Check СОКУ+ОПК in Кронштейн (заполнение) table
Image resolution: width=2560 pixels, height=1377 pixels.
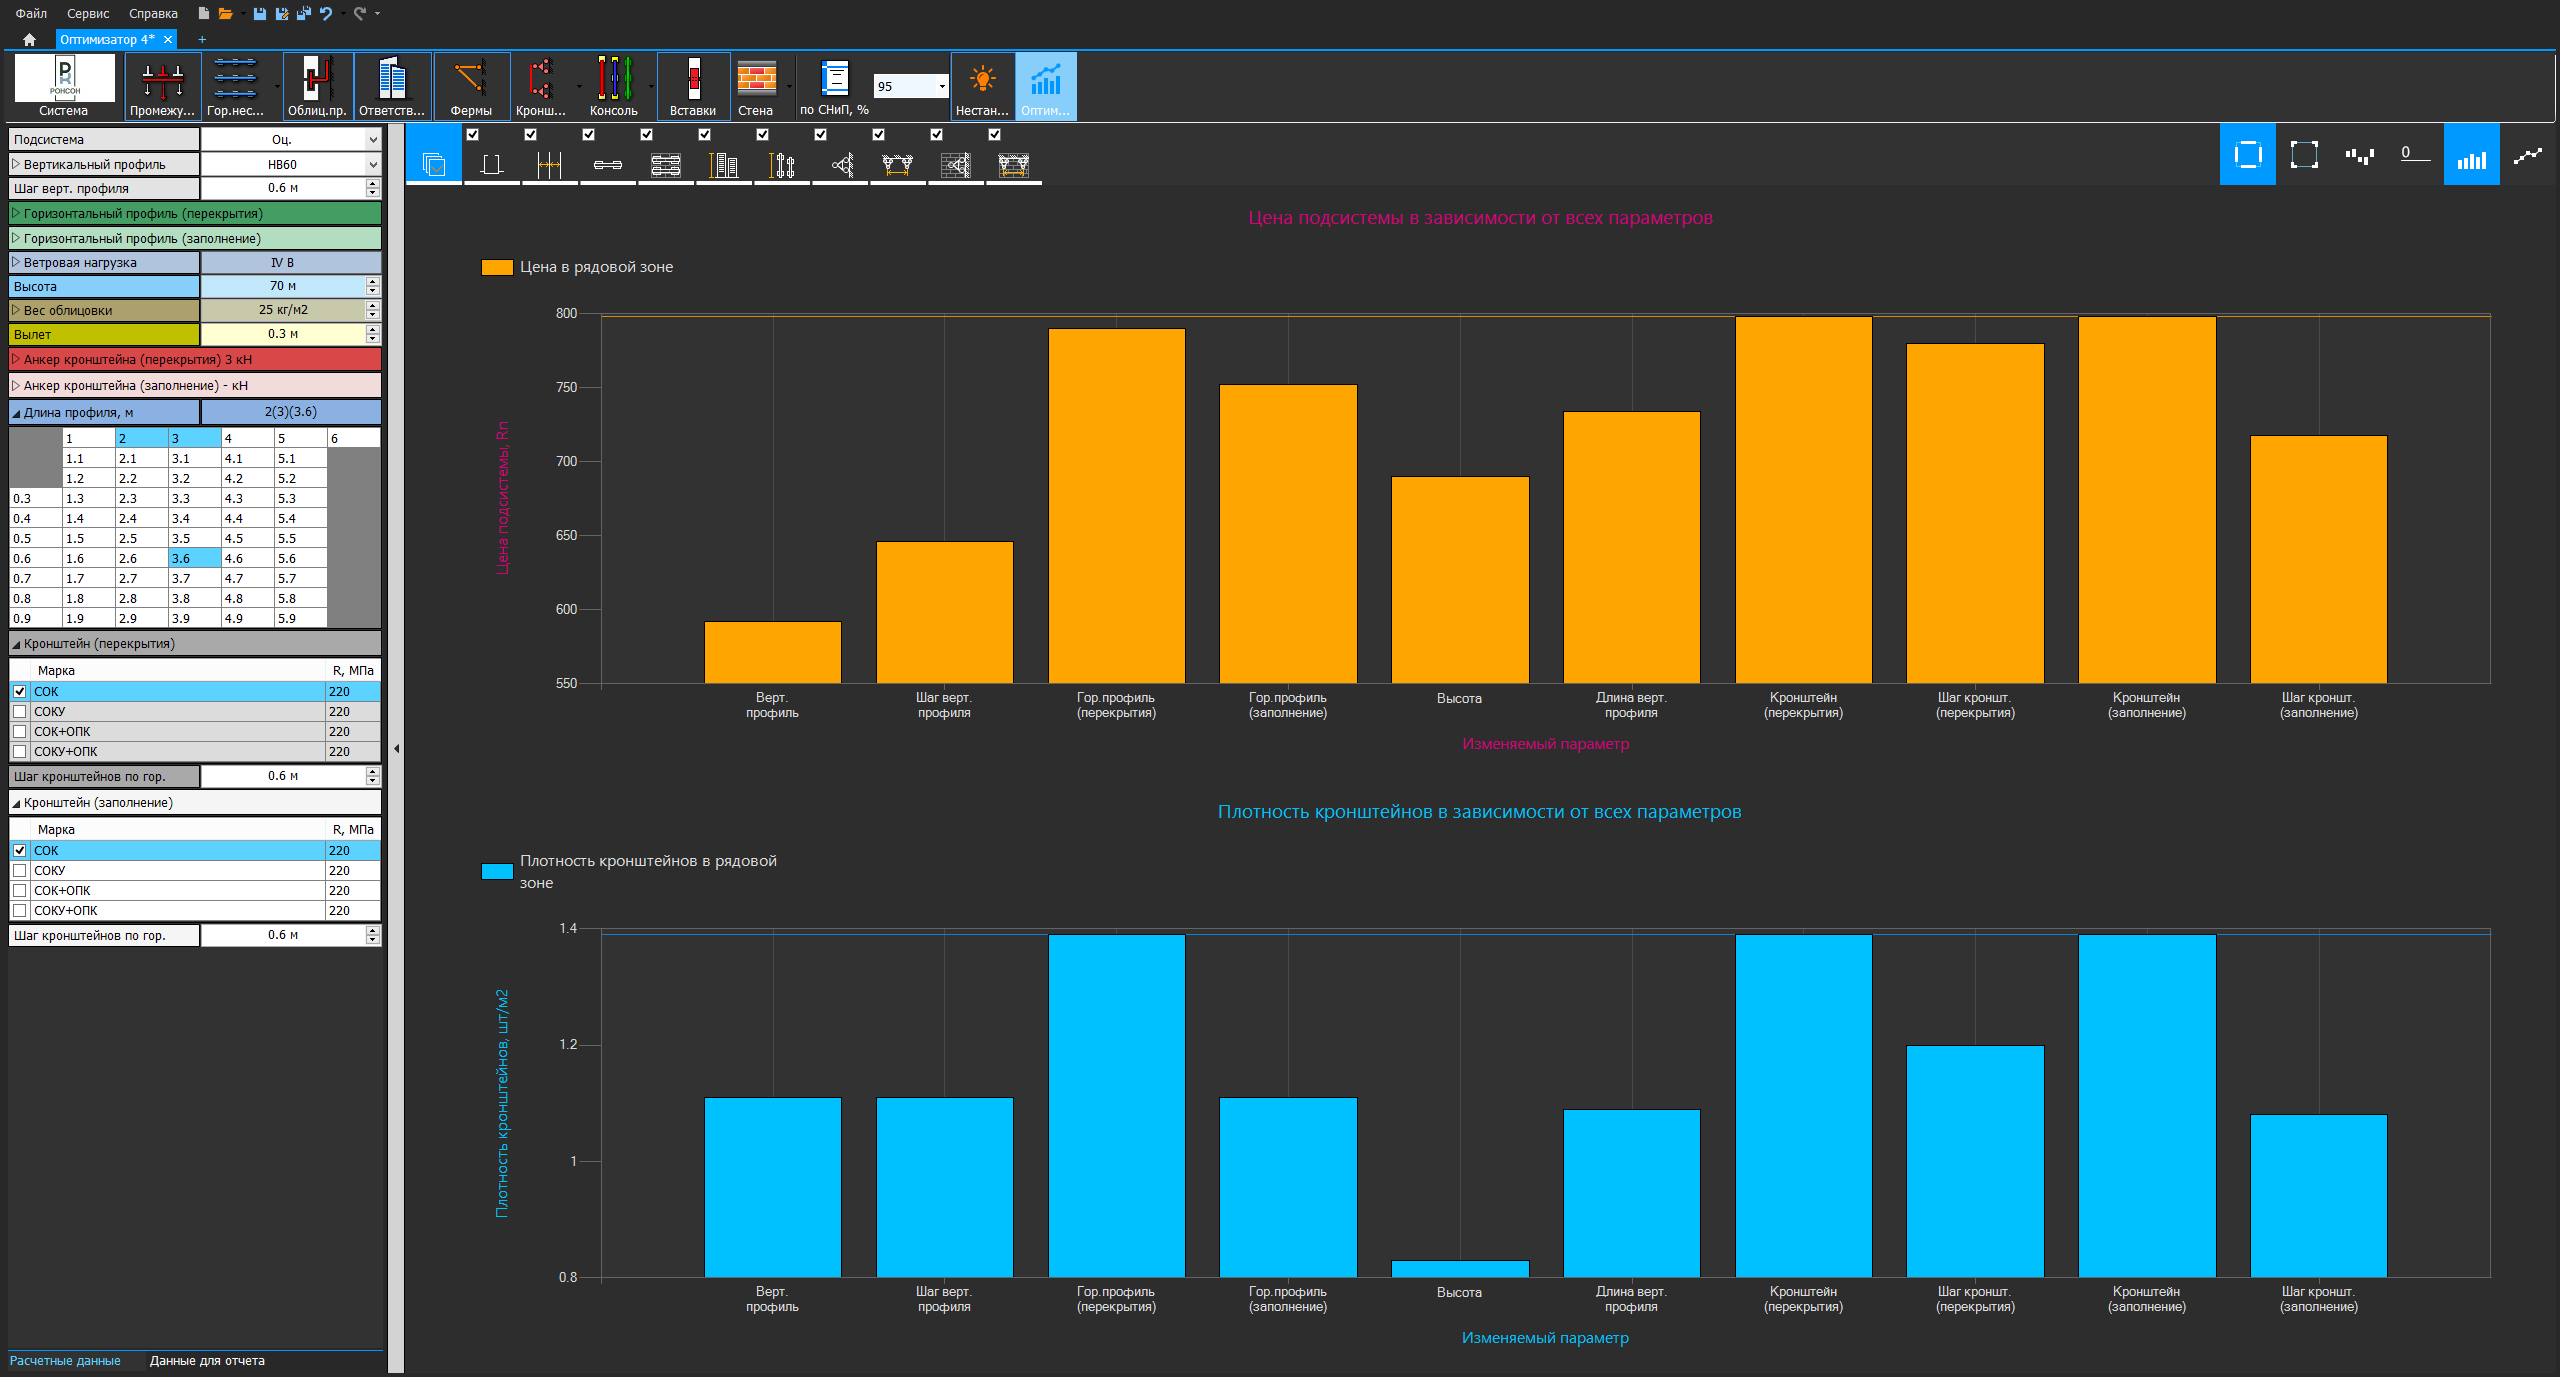(20, 910)
